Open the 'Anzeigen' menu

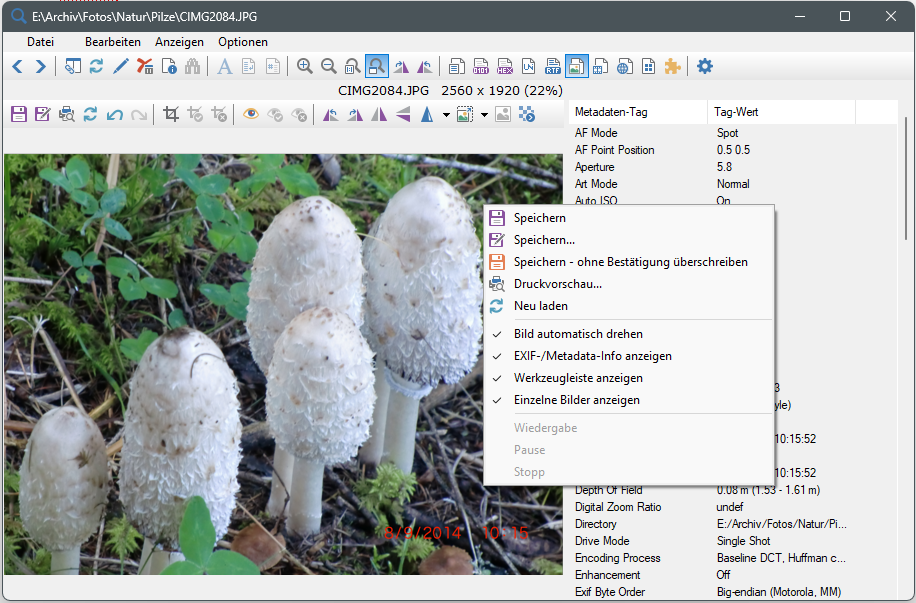point(179,42)
